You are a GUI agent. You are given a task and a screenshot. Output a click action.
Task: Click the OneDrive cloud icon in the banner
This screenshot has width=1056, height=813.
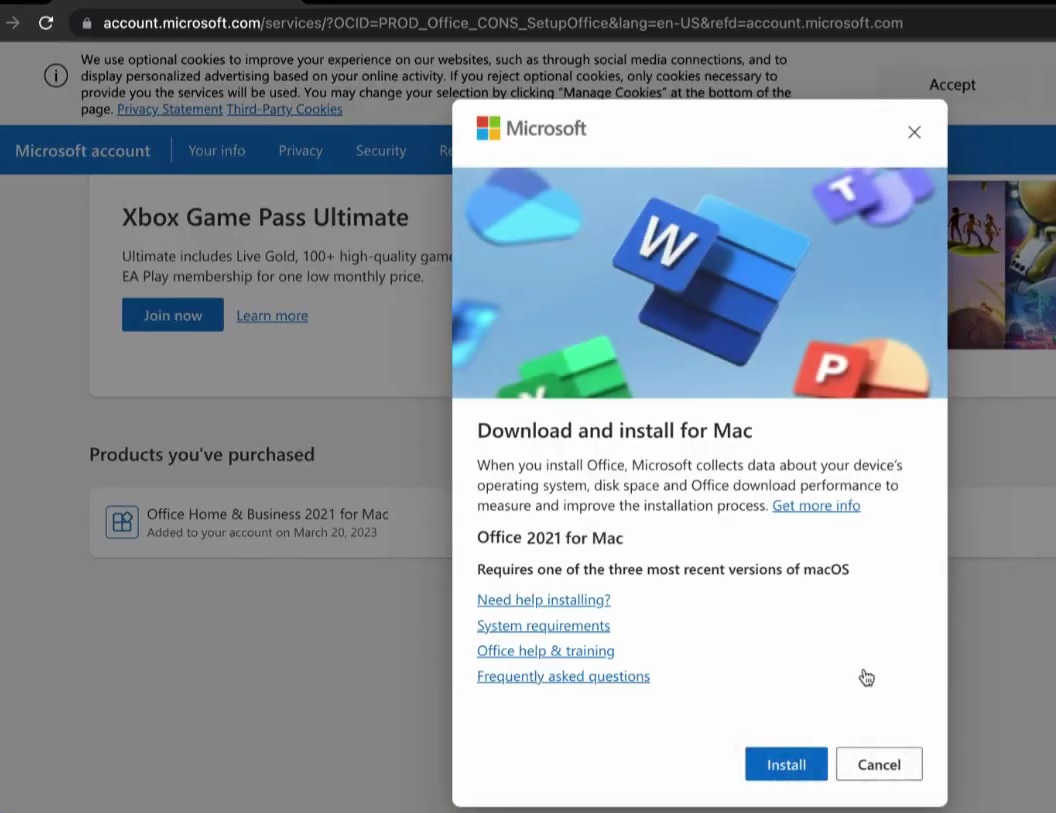pos(521,205)
